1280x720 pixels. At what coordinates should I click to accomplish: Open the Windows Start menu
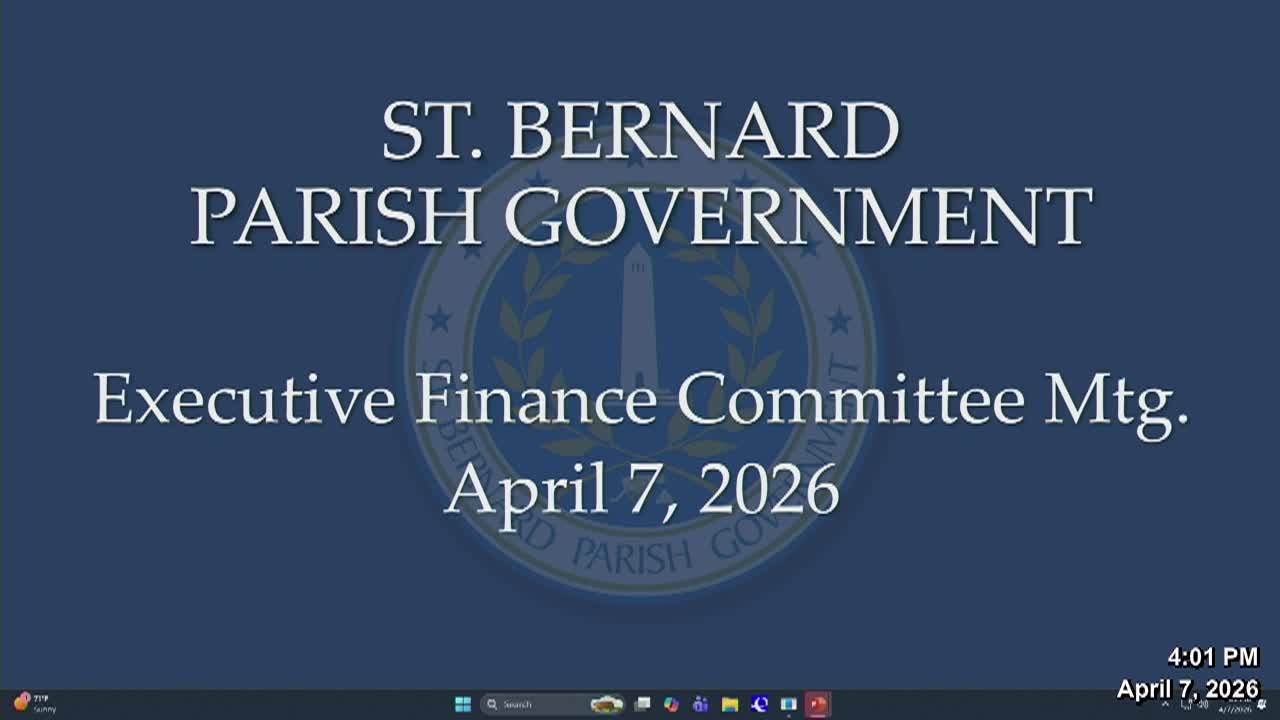point(463,704)
